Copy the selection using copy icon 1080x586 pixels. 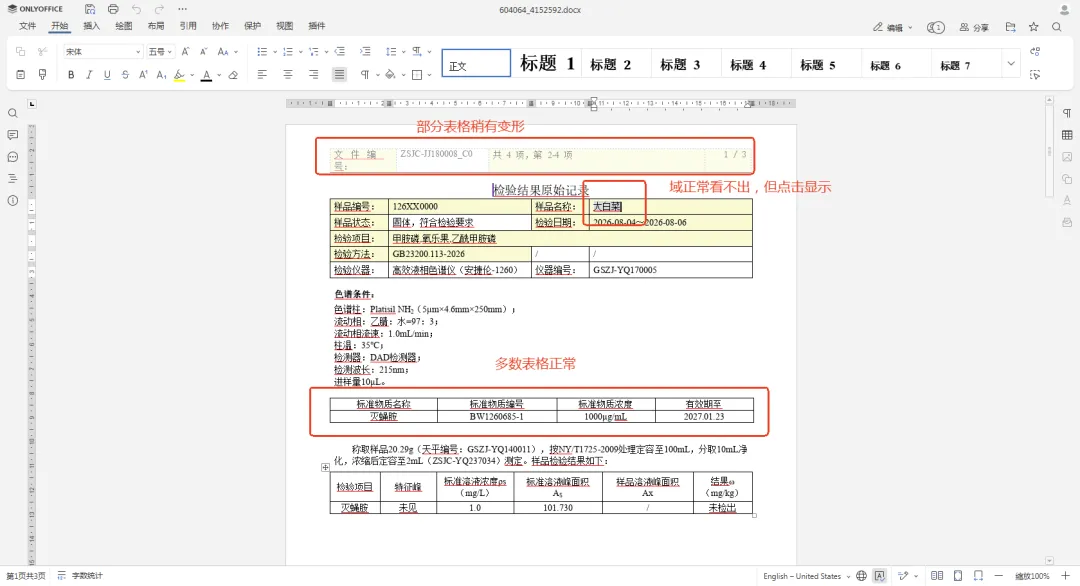(21, 52)
